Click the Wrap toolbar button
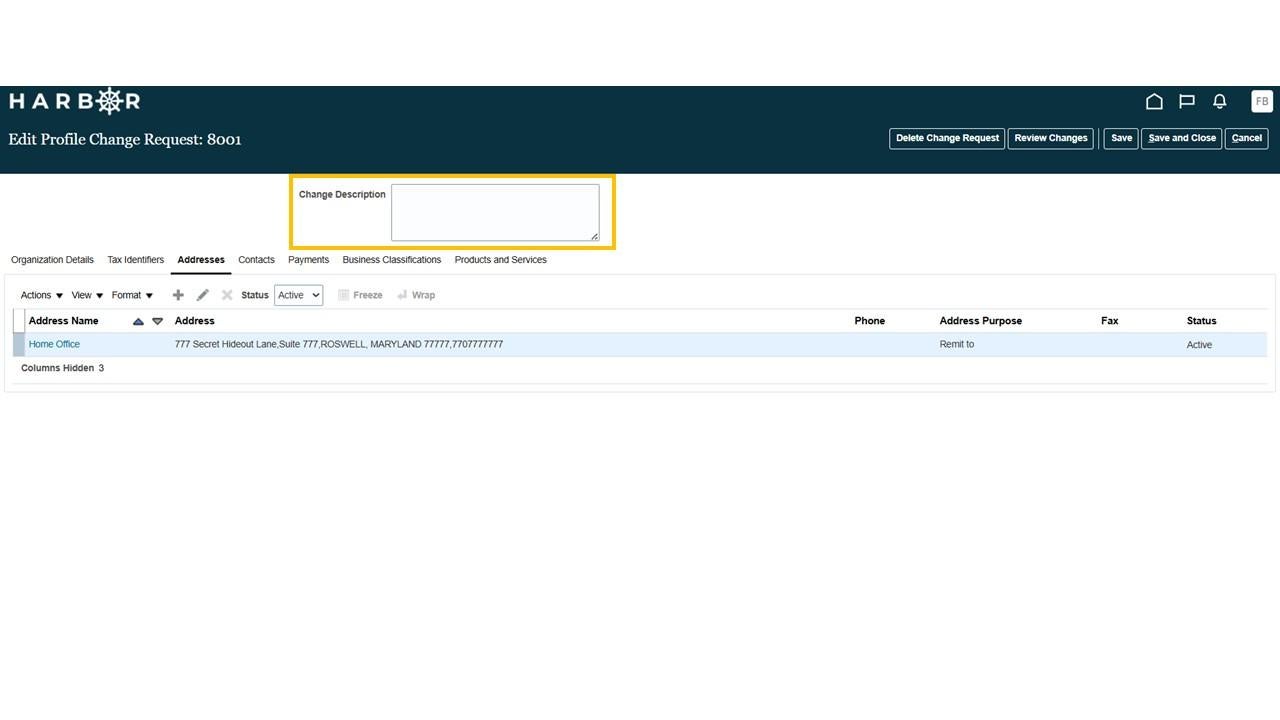 [x=415, y=295]
